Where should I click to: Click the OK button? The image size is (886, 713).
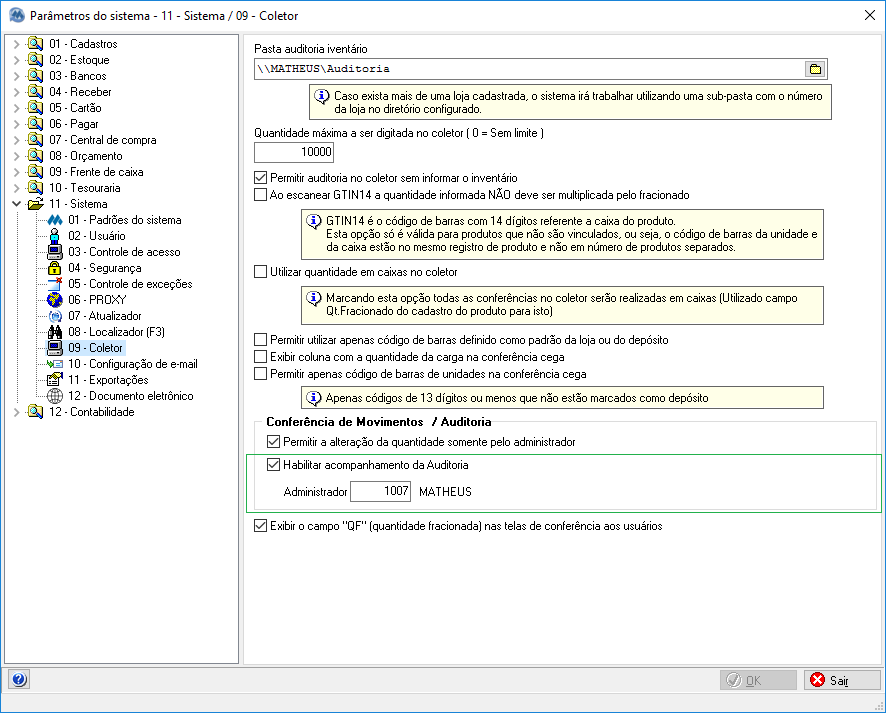758,680
